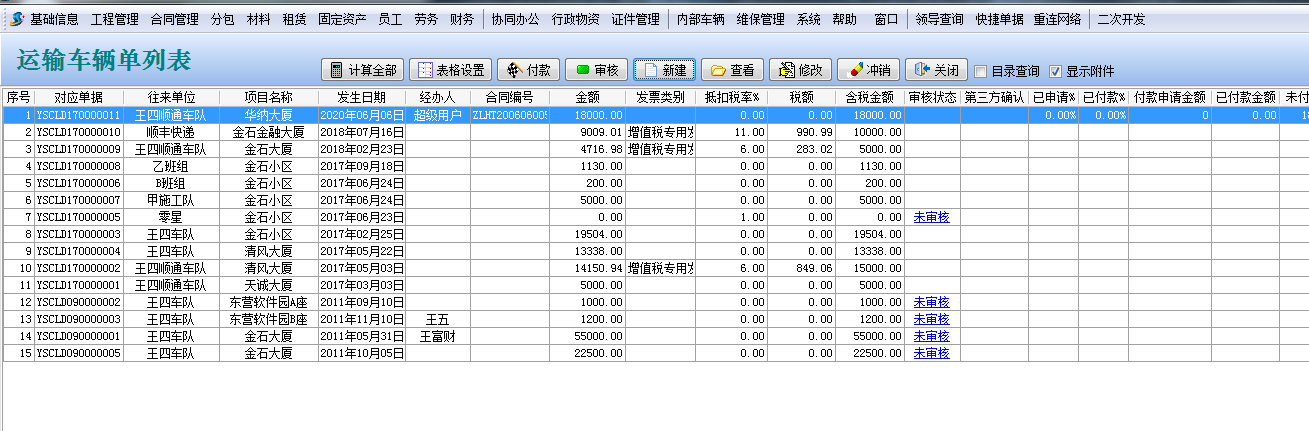
Task: Click the 查看 view button
Action: pos(732,70)
